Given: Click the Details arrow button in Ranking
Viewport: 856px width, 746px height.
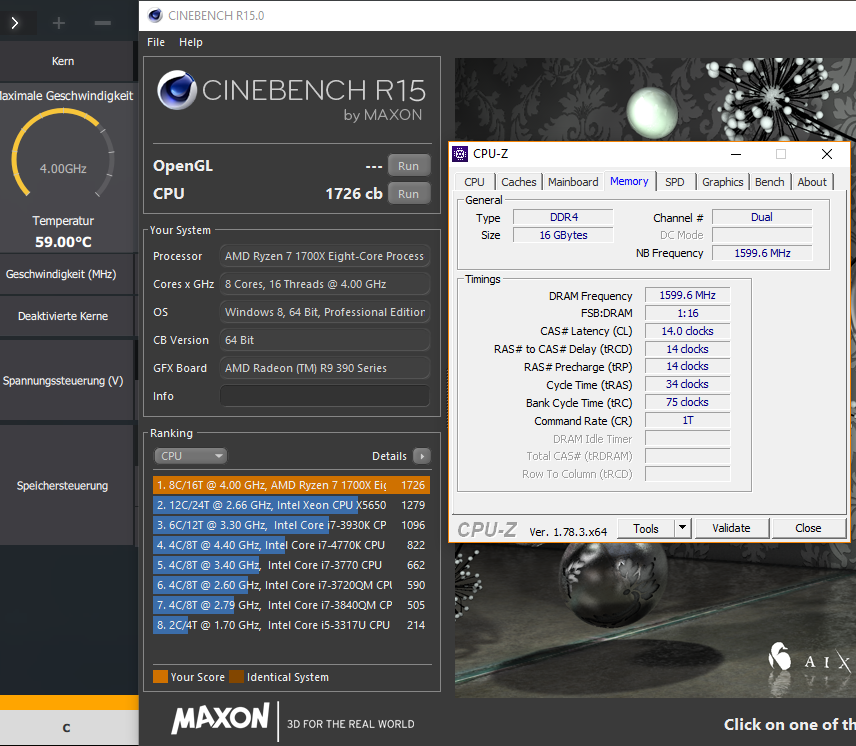Looking at the screenshot, I should point(422,456).
